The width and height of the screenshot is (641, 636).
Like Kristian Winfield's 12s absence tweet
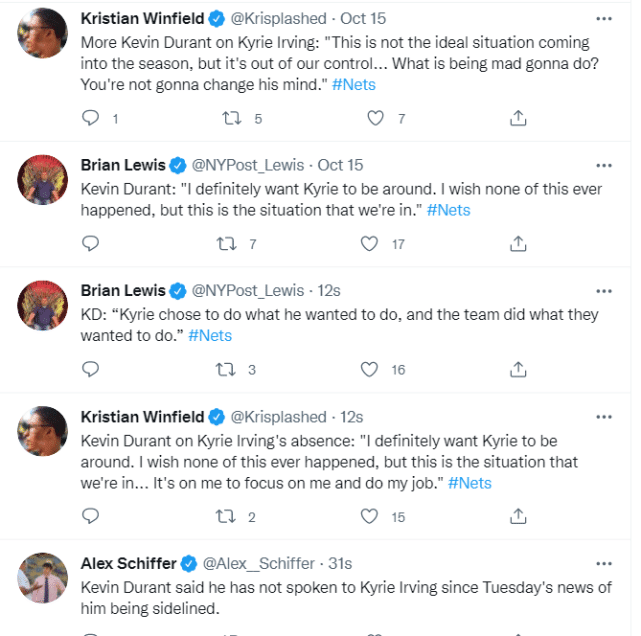click(x=370, y=516)
